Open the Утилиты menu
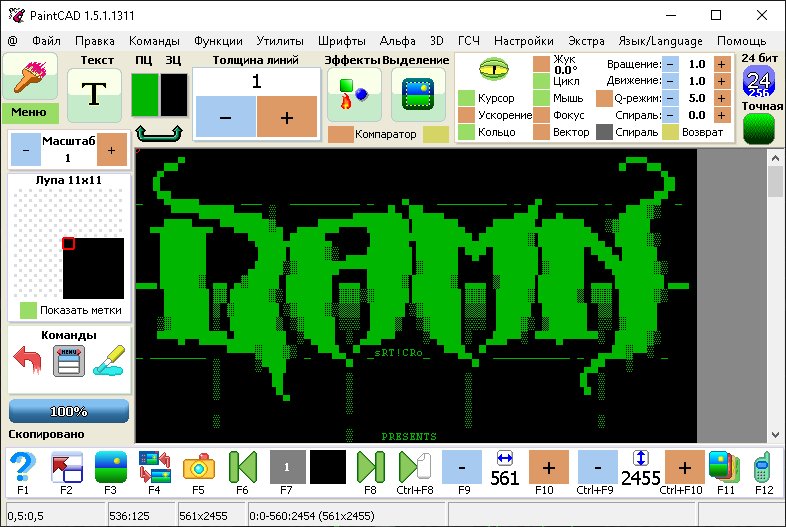This screenshot has height=527, width=786. point(280,41)
